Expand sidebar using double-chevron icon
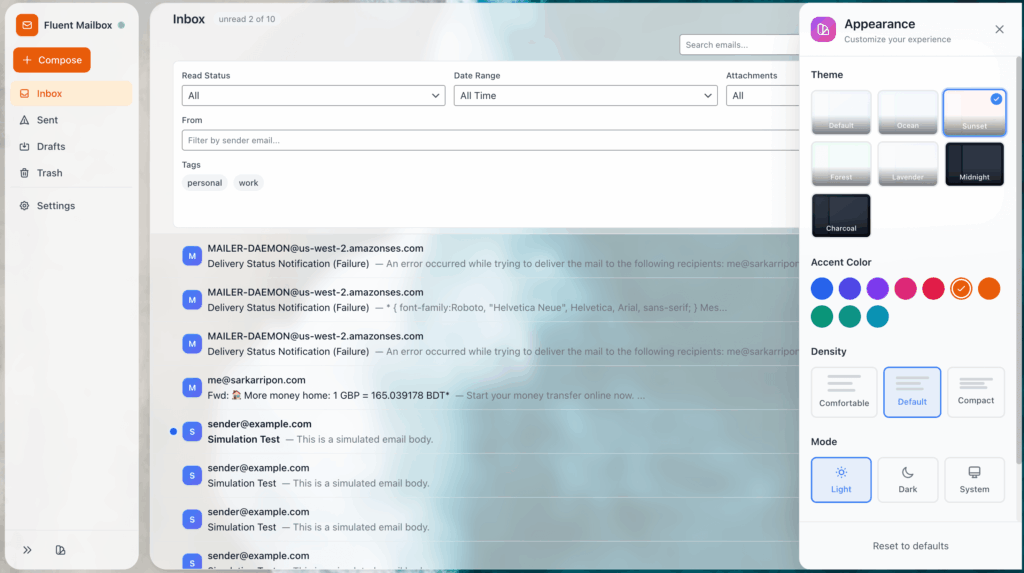The height and width of the screenshot is (573, 1024). tap(27, 550)
